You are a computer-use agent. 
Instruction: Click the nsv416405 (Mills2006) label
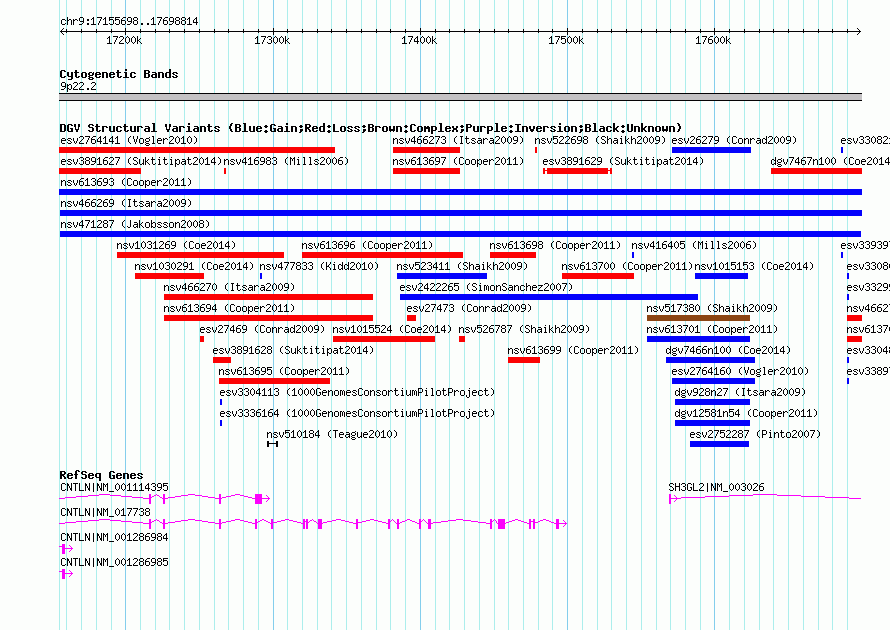(x=694, y=245)
